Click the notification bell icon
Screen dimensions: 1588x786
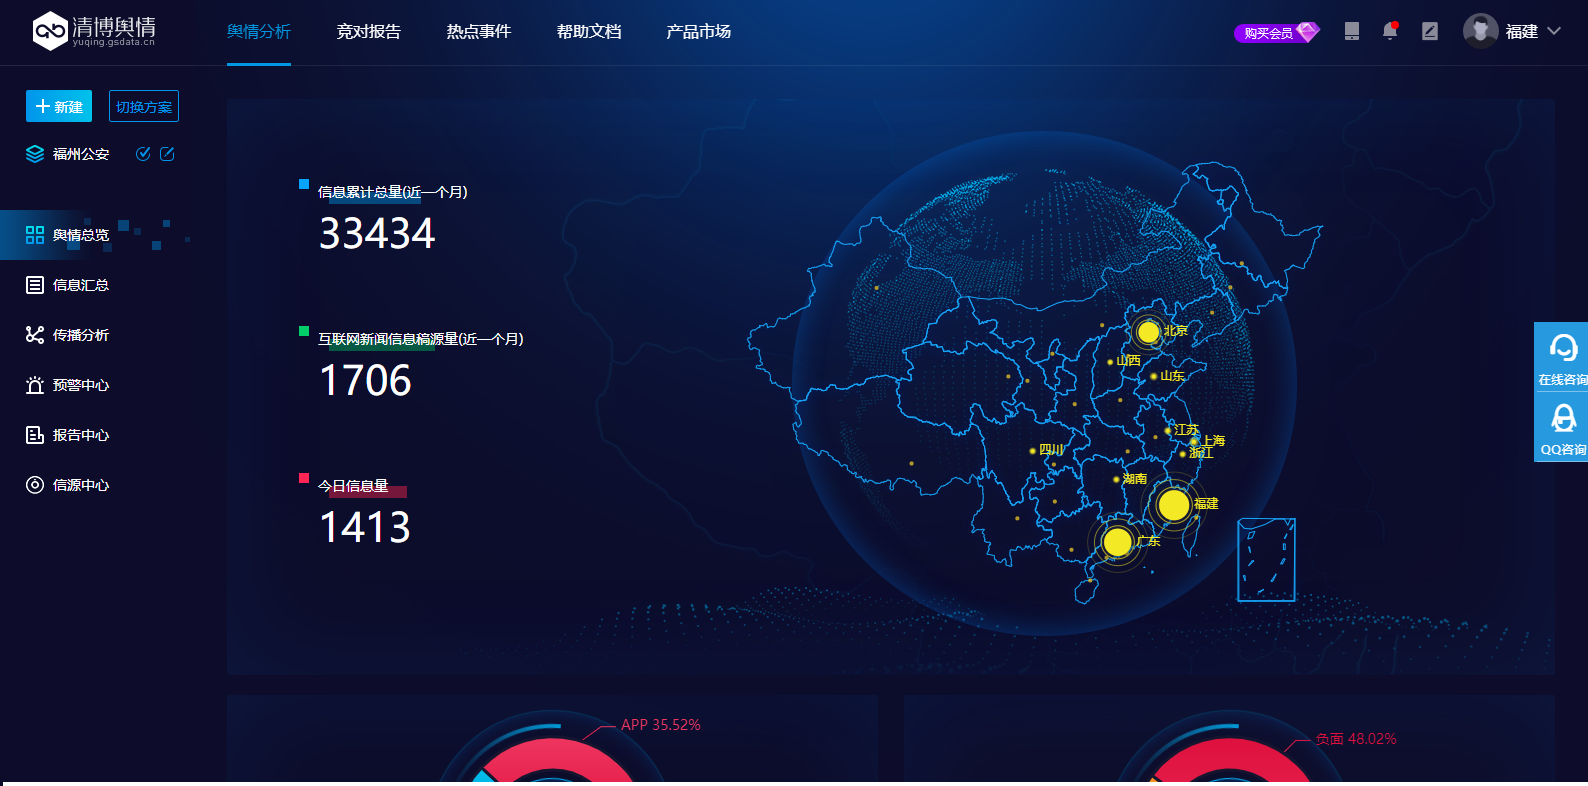[x=1390, y=31]
